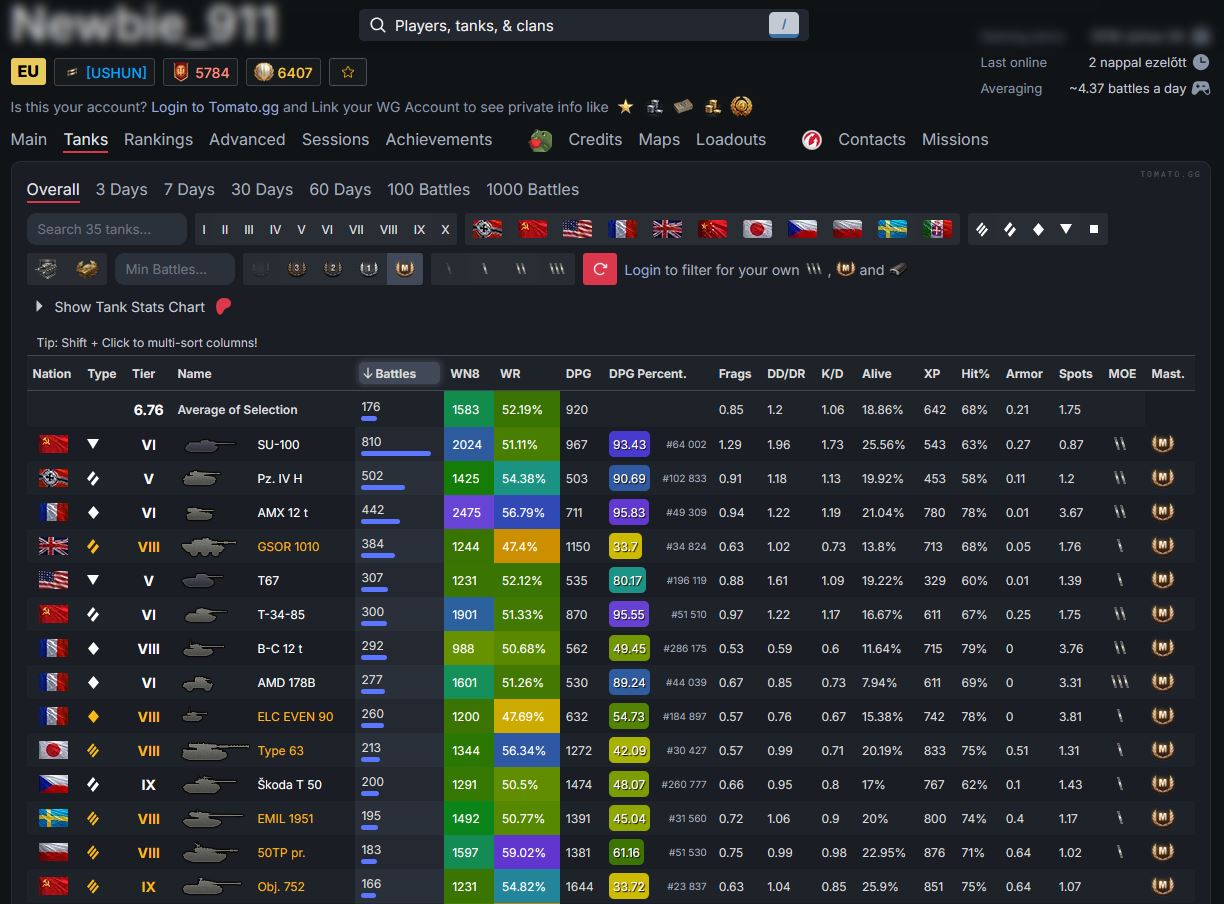The width and height of the screenshot is (1224, 904).
Task: Click Login link to filter own tanks
Action: coord(642,270)
